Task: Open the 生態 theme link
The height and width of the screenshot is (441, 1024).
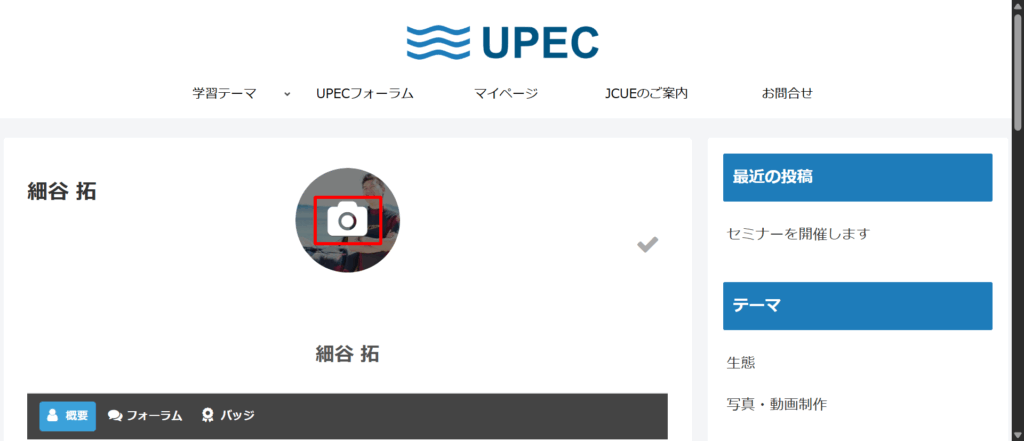Action: coord(741,363)
